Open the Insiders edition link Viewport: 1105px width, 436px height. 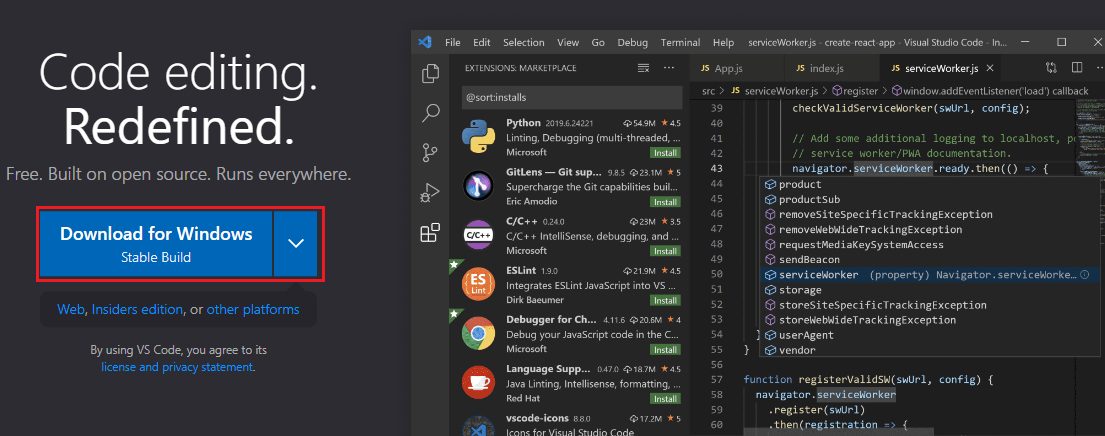click(x=137, y=309)
